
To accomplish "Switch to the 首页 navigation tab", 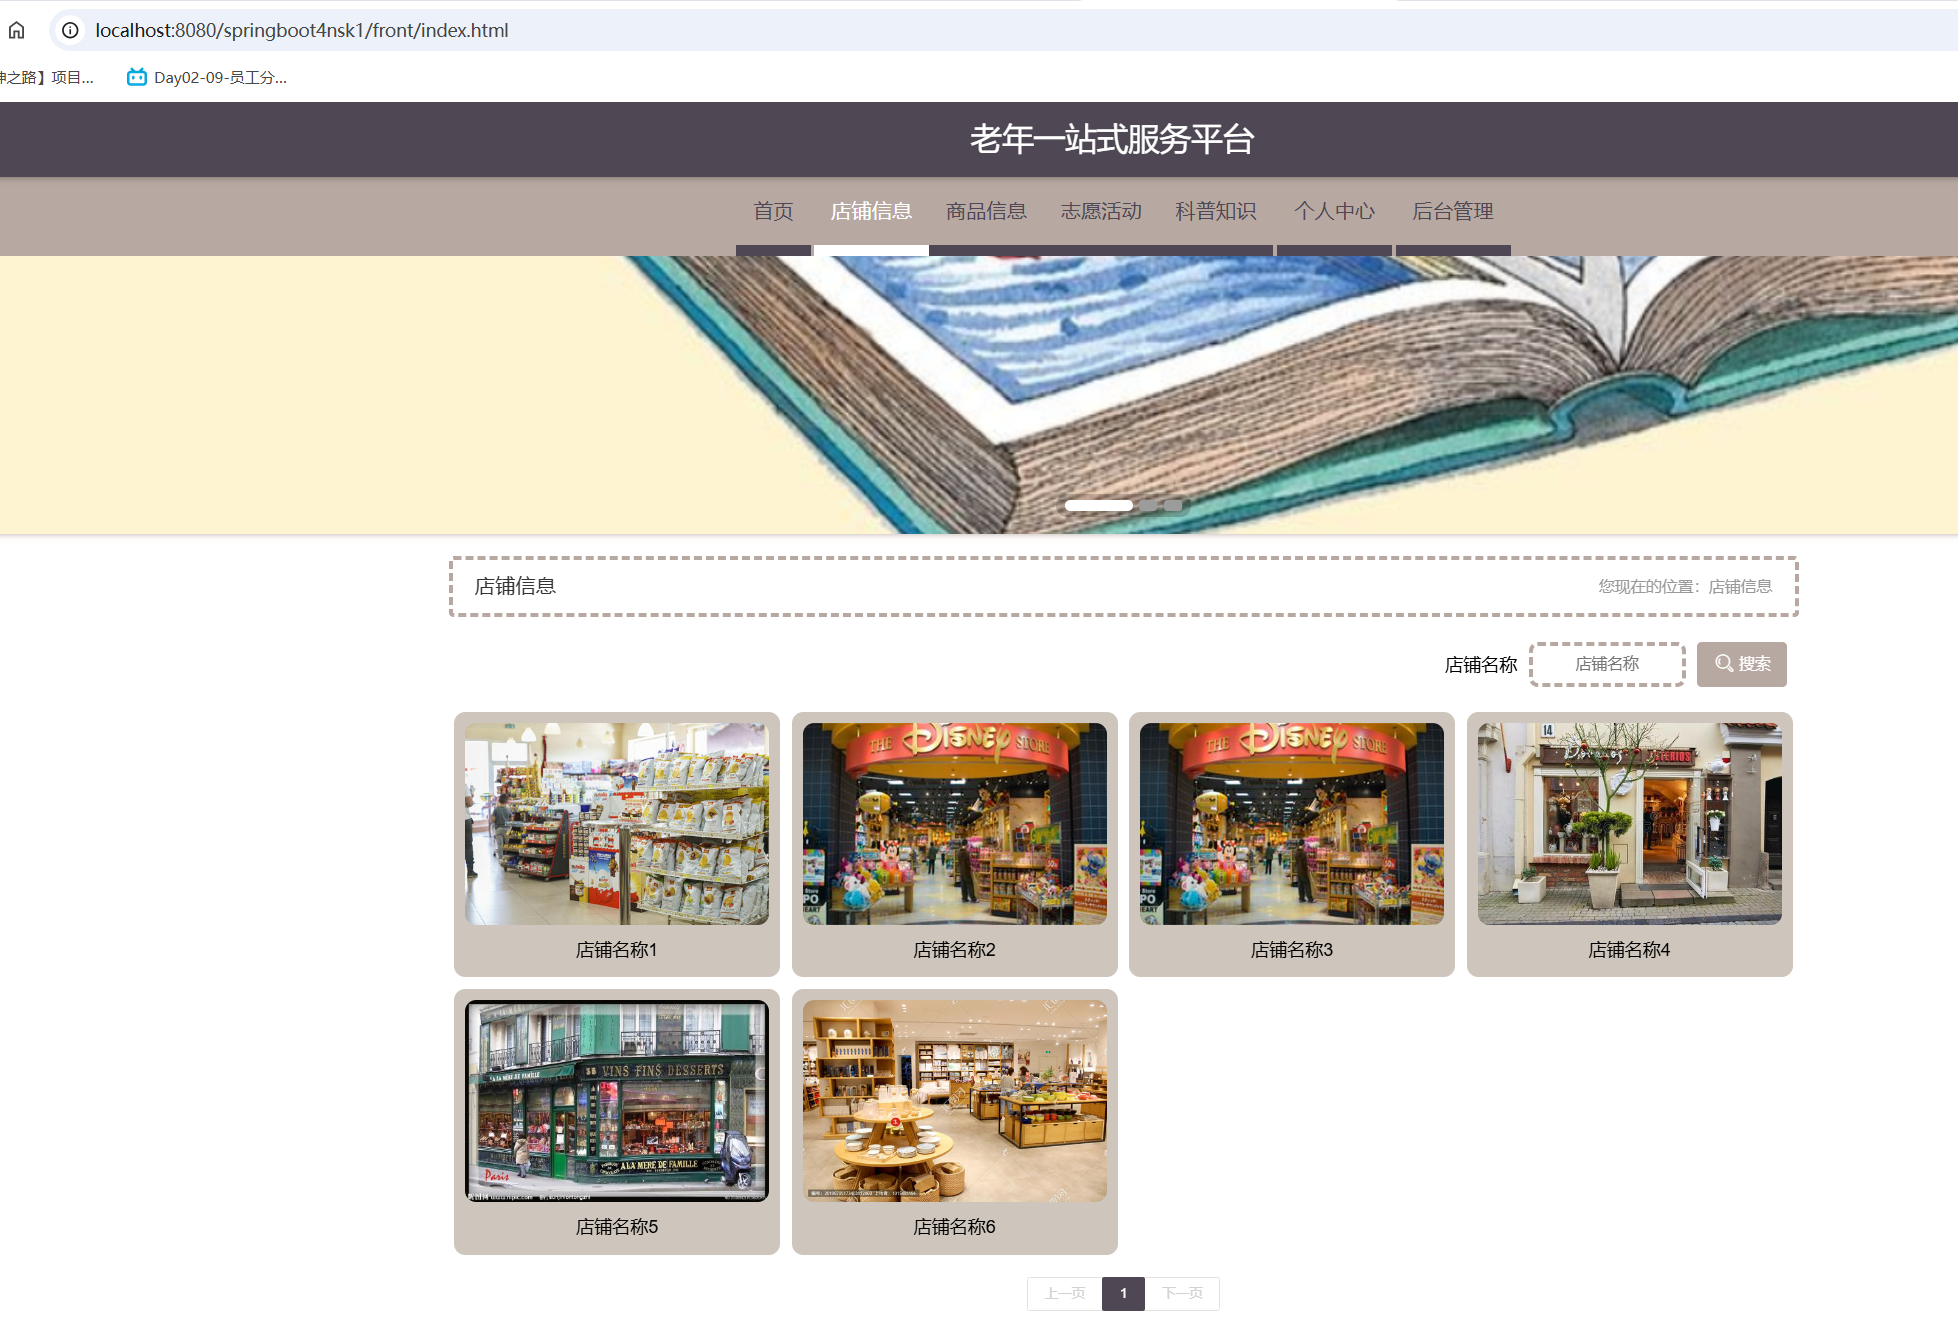I will [x=773, y=211].
